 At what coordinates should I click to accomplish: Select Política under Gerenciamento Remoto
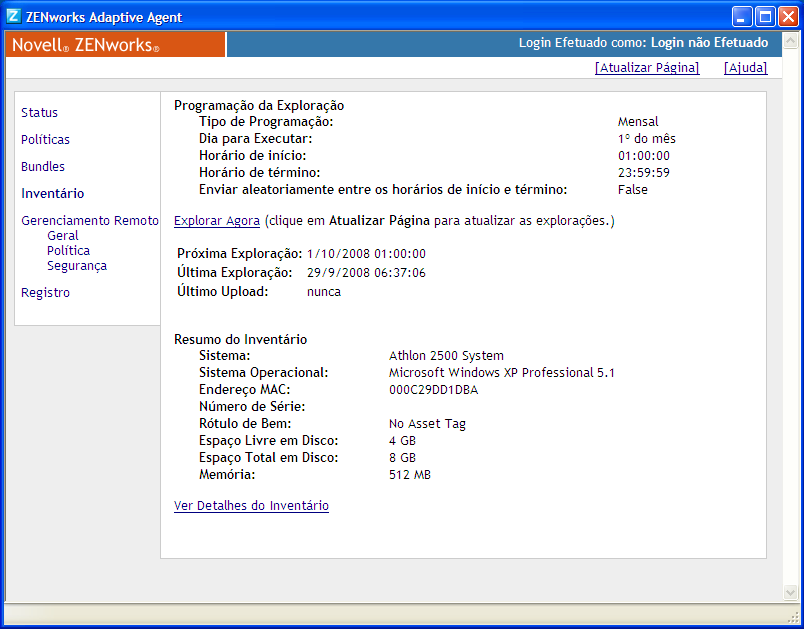point(67,251)
